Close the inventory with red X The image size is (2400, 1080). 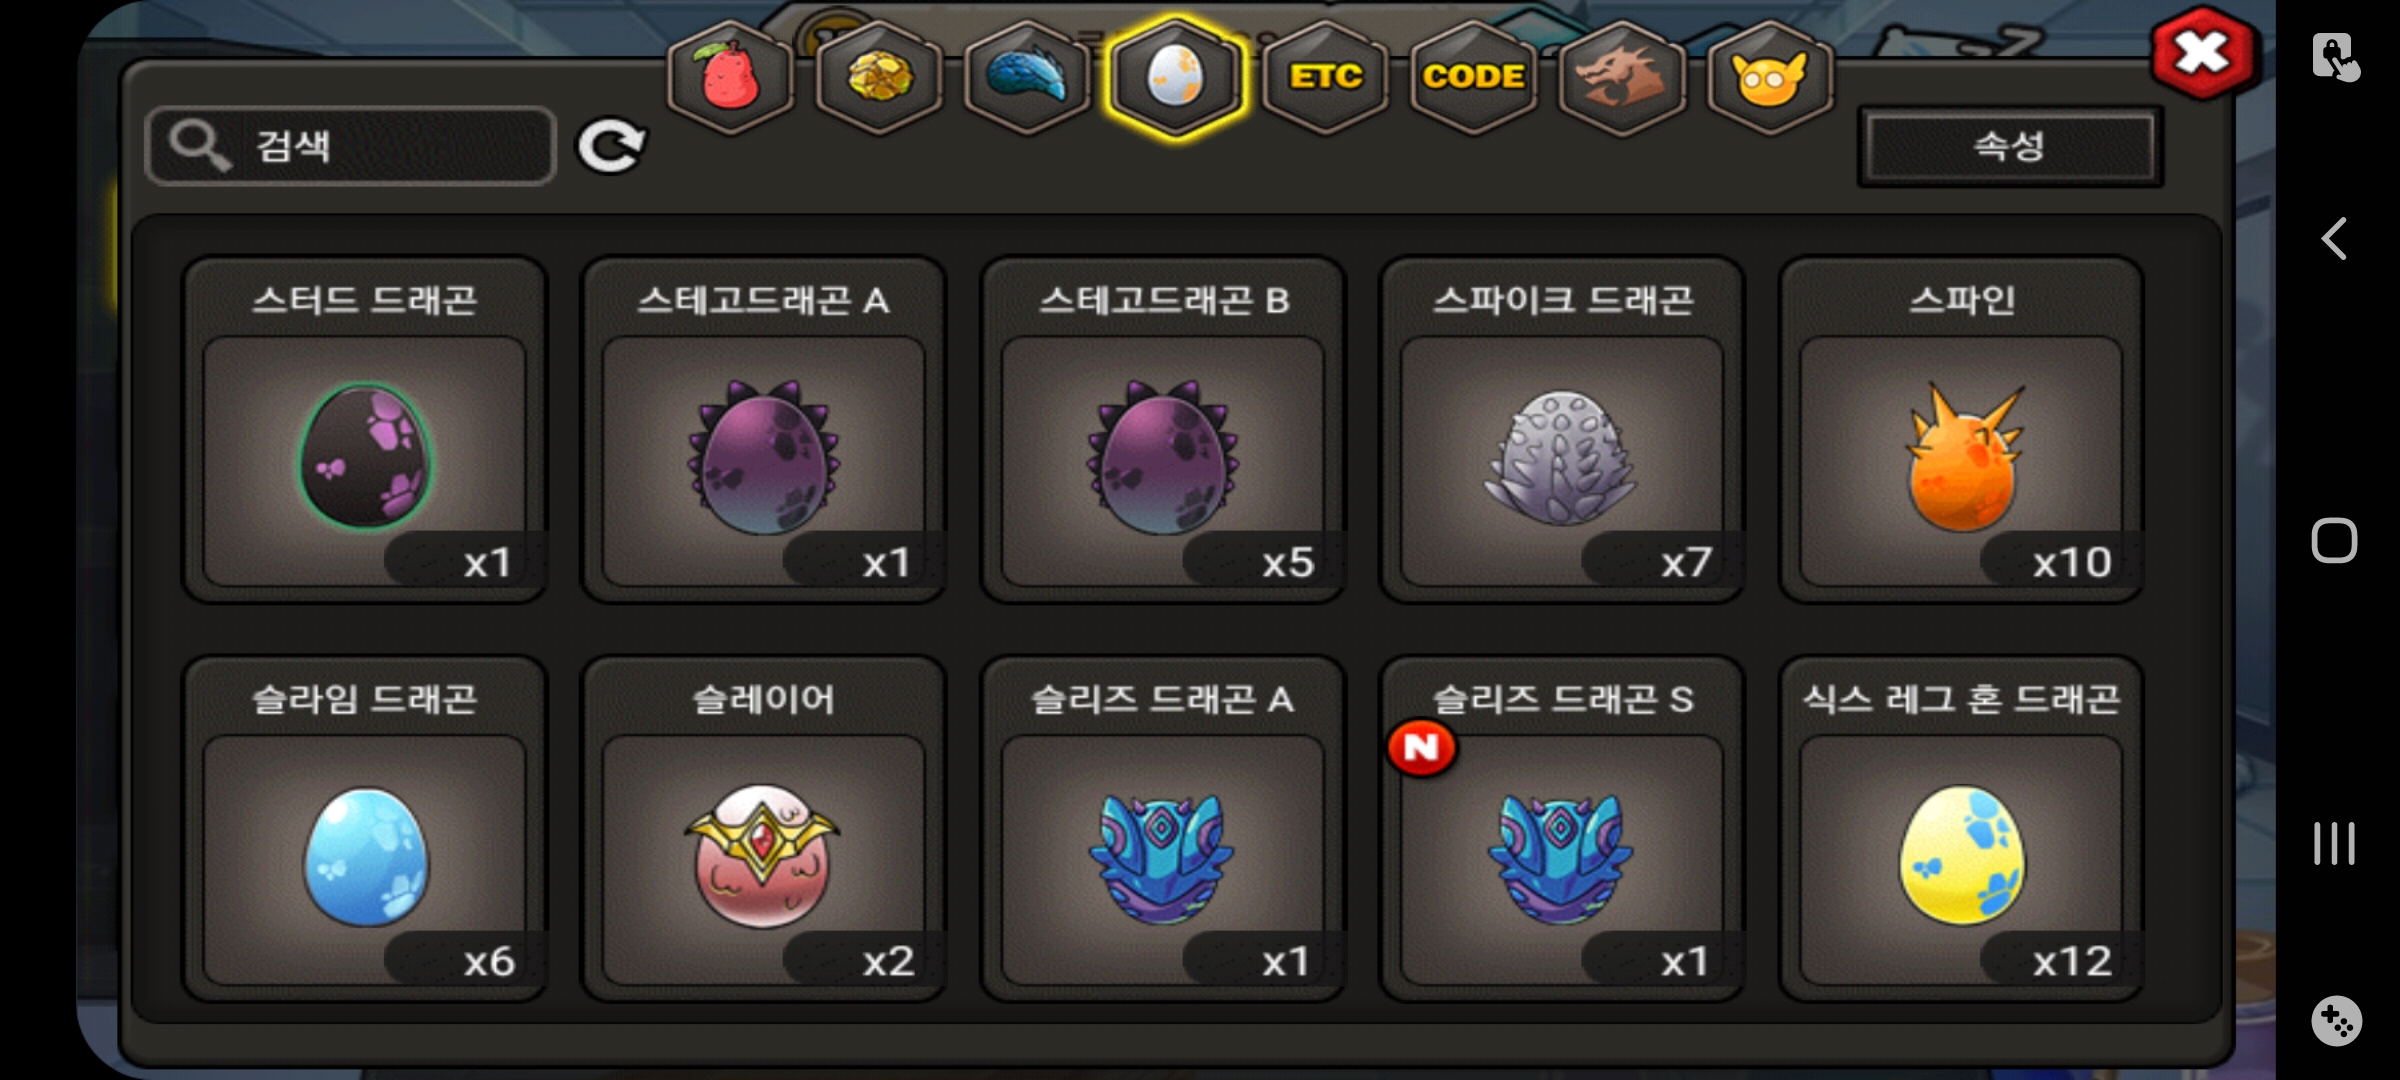(x=2204, y=54)
